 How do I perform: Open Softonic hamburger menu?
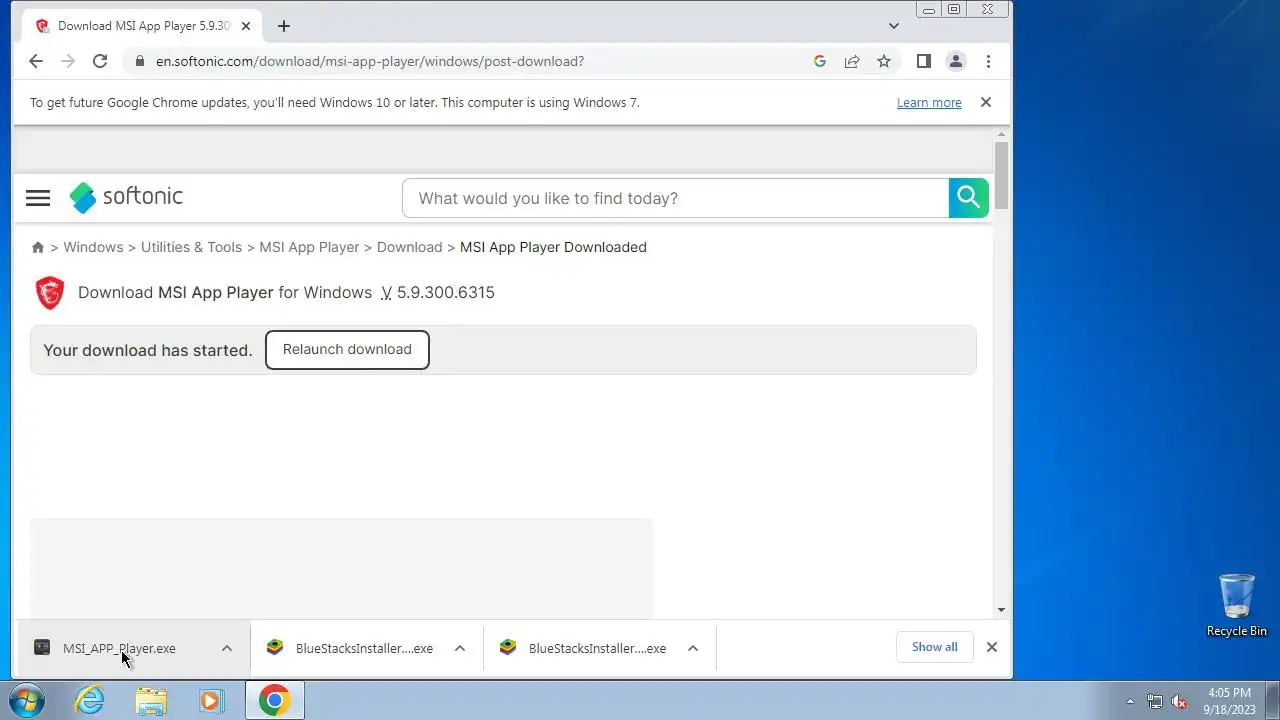(38, 198)
